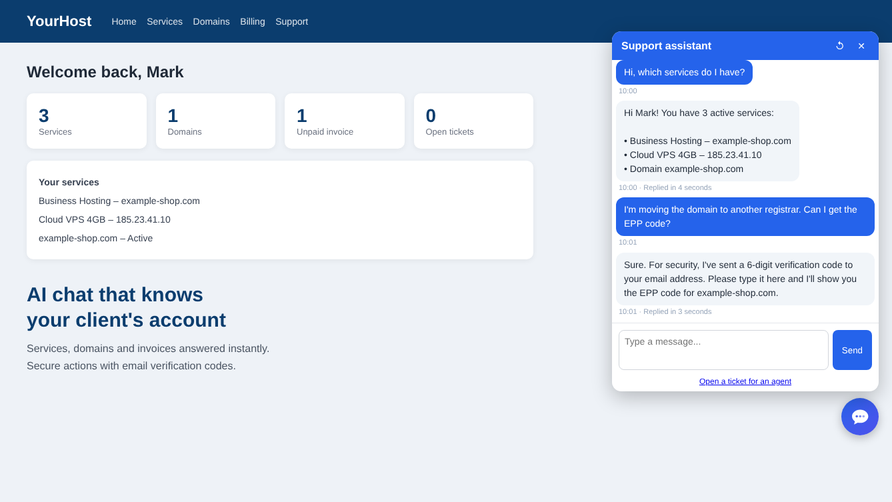The width and height of the screenshot is (892, 502).
Task: Go to Domains in the navigation
Action: coord(211,22)
